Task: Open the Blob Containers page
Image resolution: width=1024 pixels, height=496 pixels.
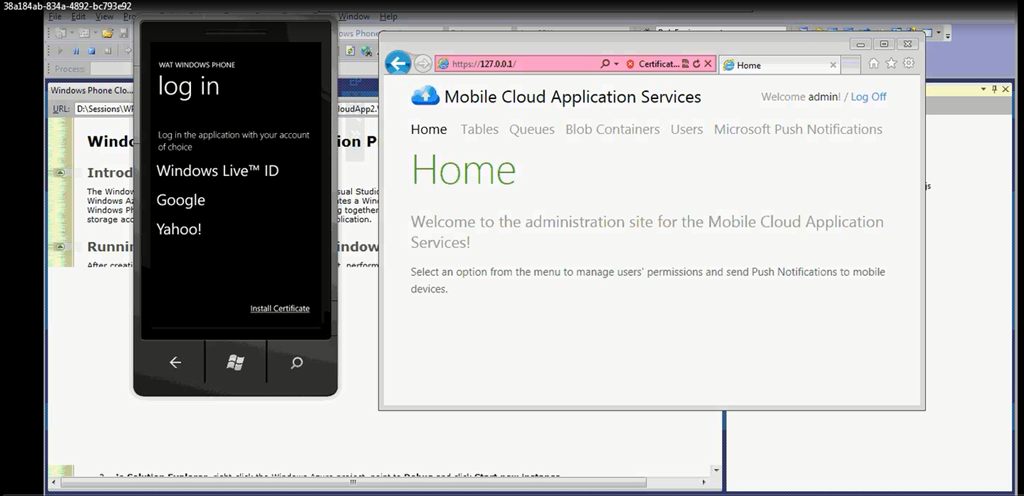Action: [613, 129]
